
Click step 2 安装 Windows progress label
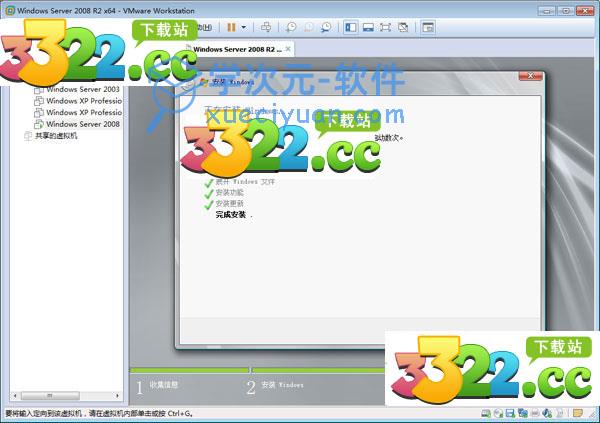coord(282,385)
